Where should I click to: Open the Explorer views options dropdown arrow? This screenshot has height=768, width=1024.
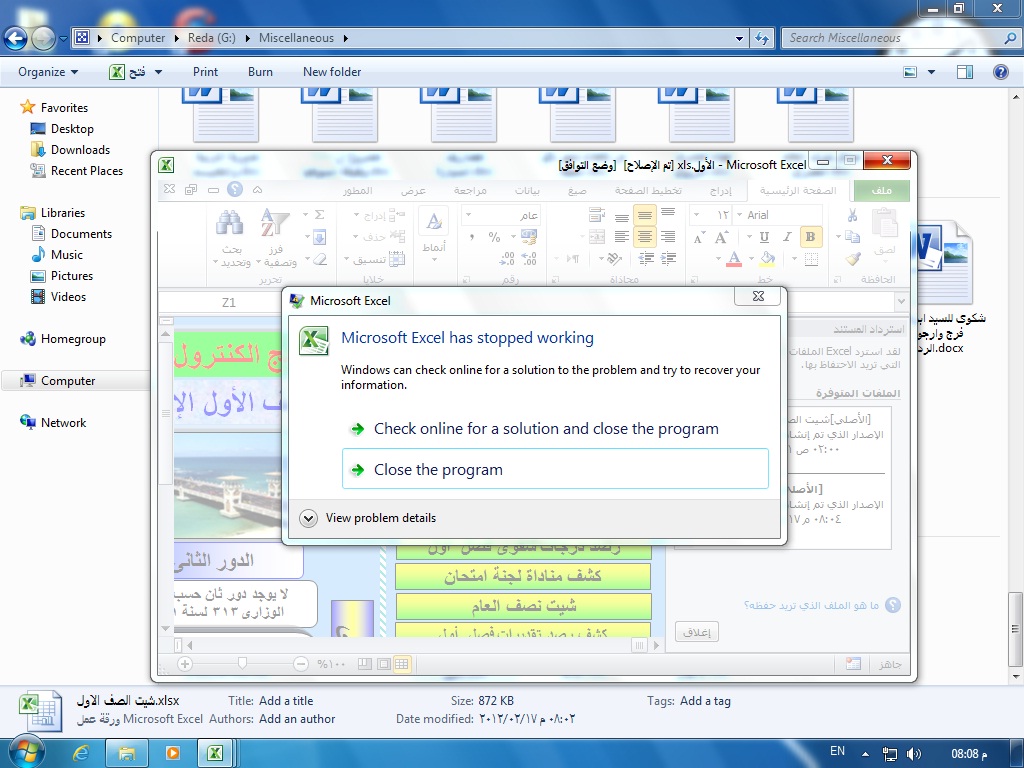click(x=931, y=72)
